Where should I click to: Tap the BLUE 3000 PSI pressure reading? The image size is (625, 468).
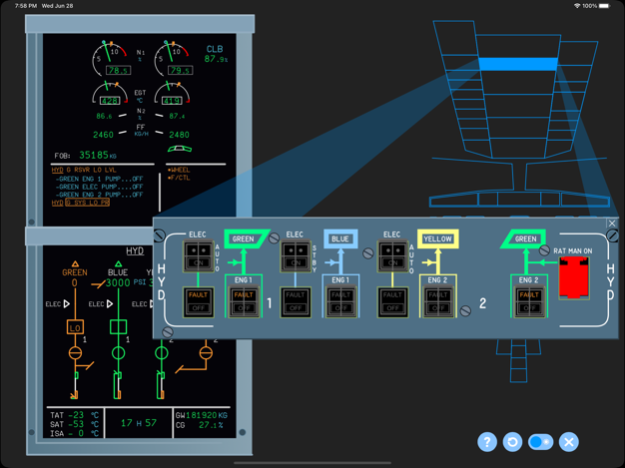pos(120,283)
